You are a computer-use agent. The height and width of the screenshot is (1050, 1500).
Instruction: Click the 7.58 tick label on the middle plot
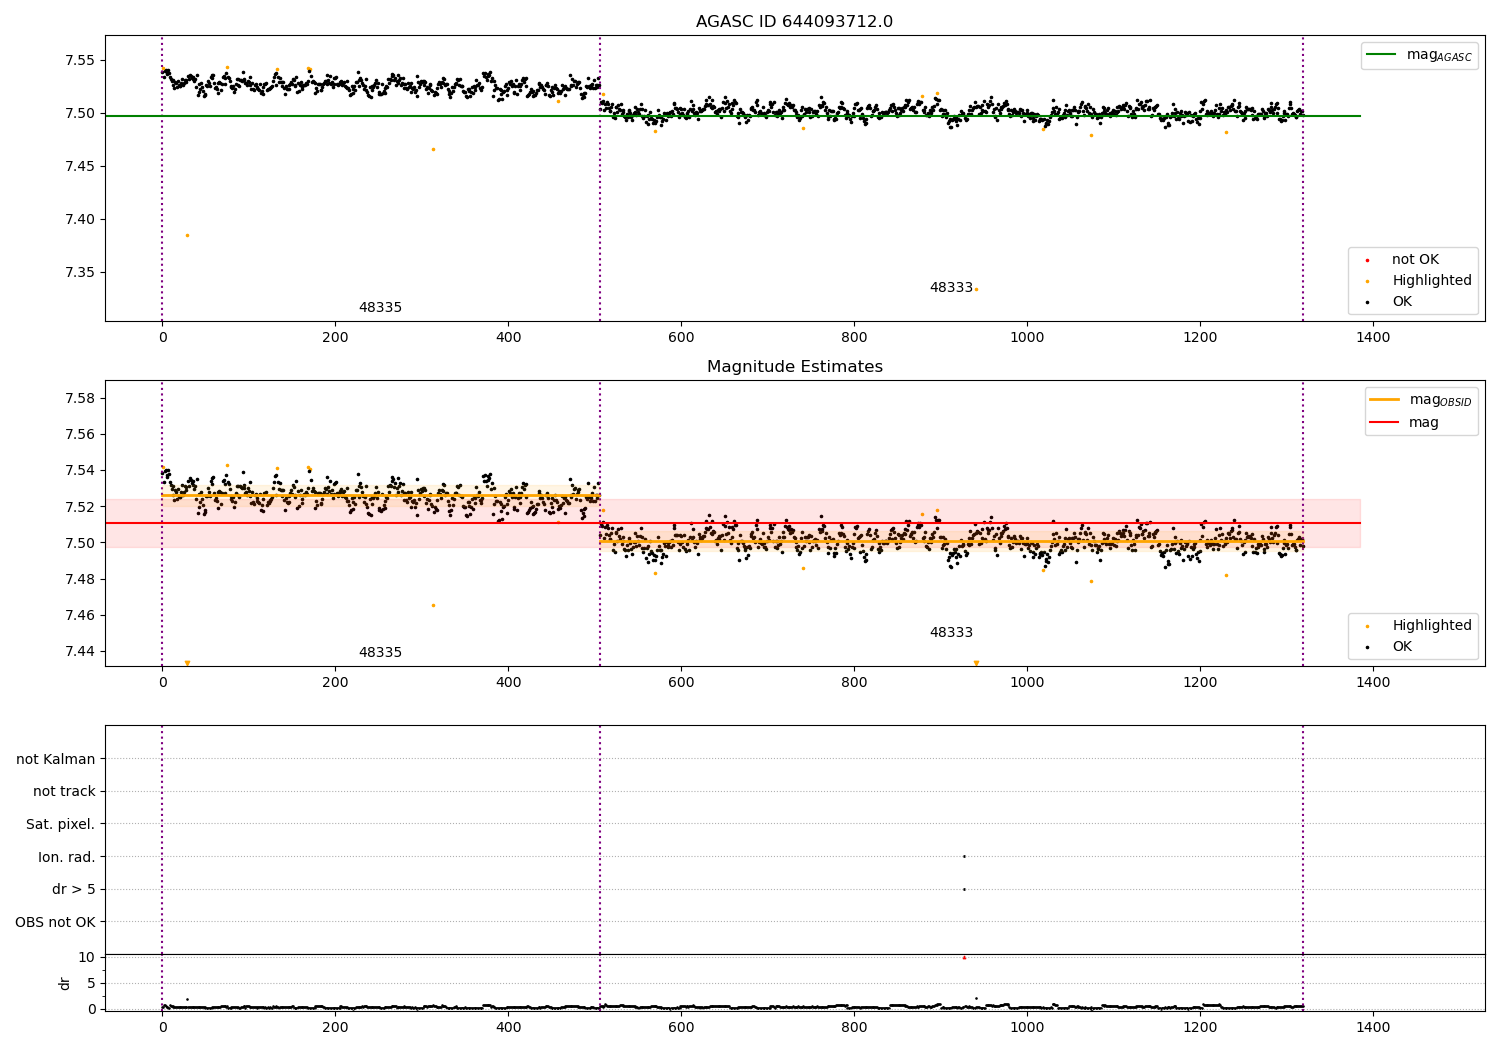click(x=78, y=399)
